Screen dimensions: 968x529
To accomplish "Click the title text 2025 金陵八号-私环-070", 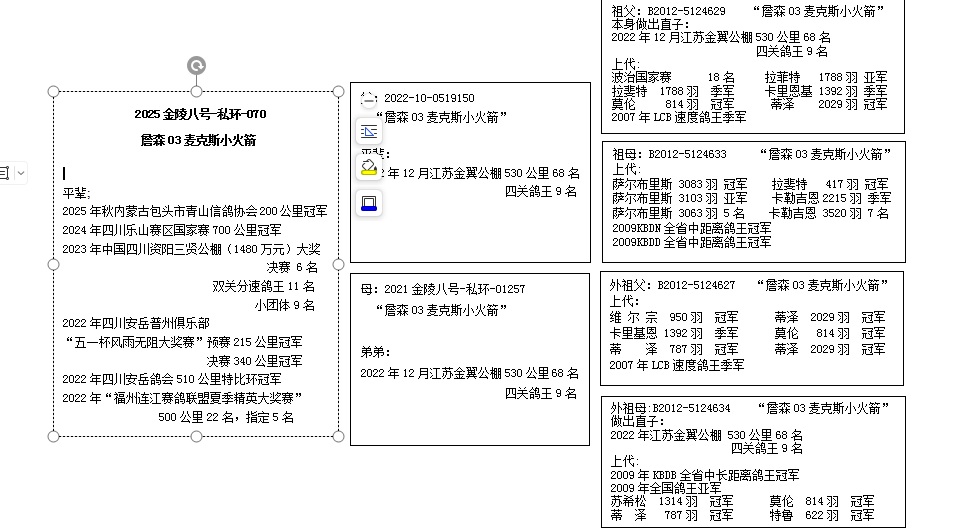I will (x=200, y=114).
